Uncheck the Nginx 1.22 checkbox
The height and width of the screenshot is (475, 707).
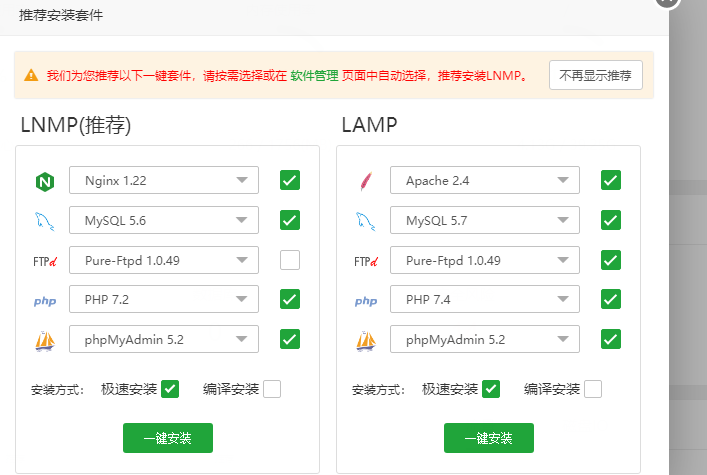[290, 180]
